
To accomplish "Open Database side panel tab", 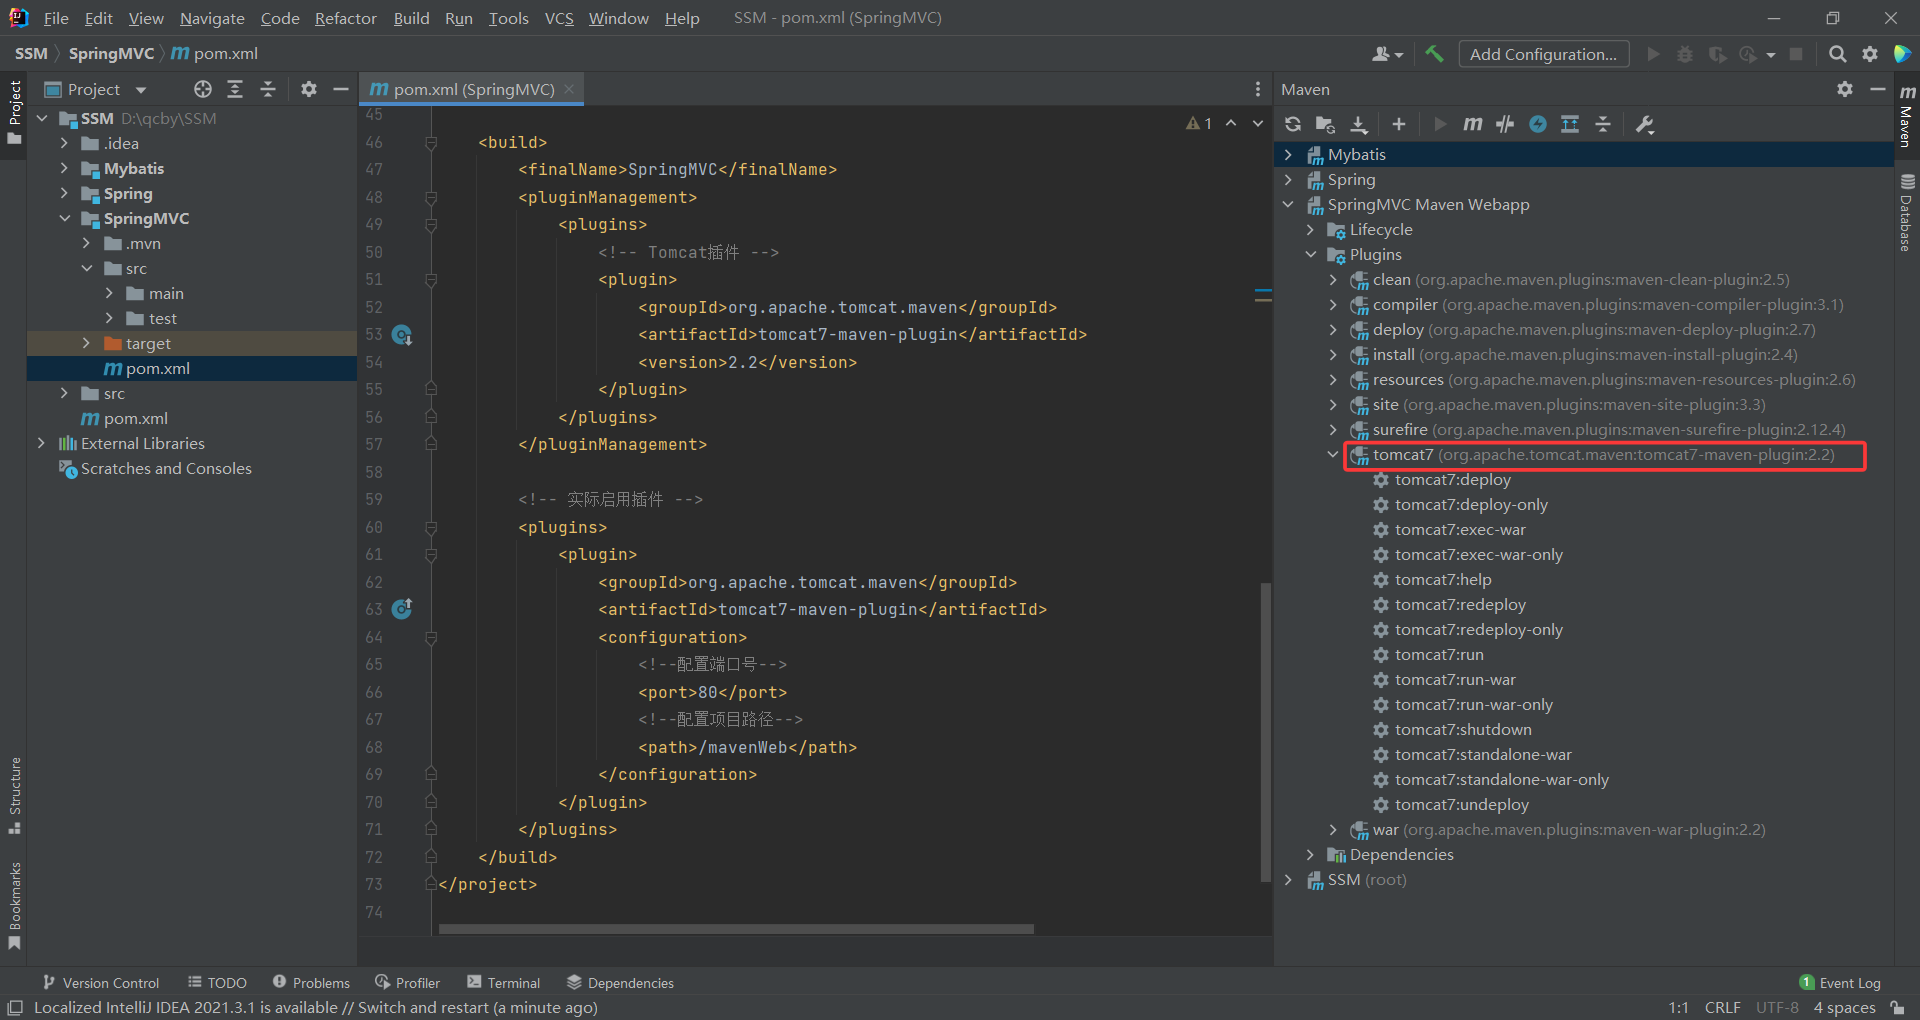I will tap(1907, 212).
